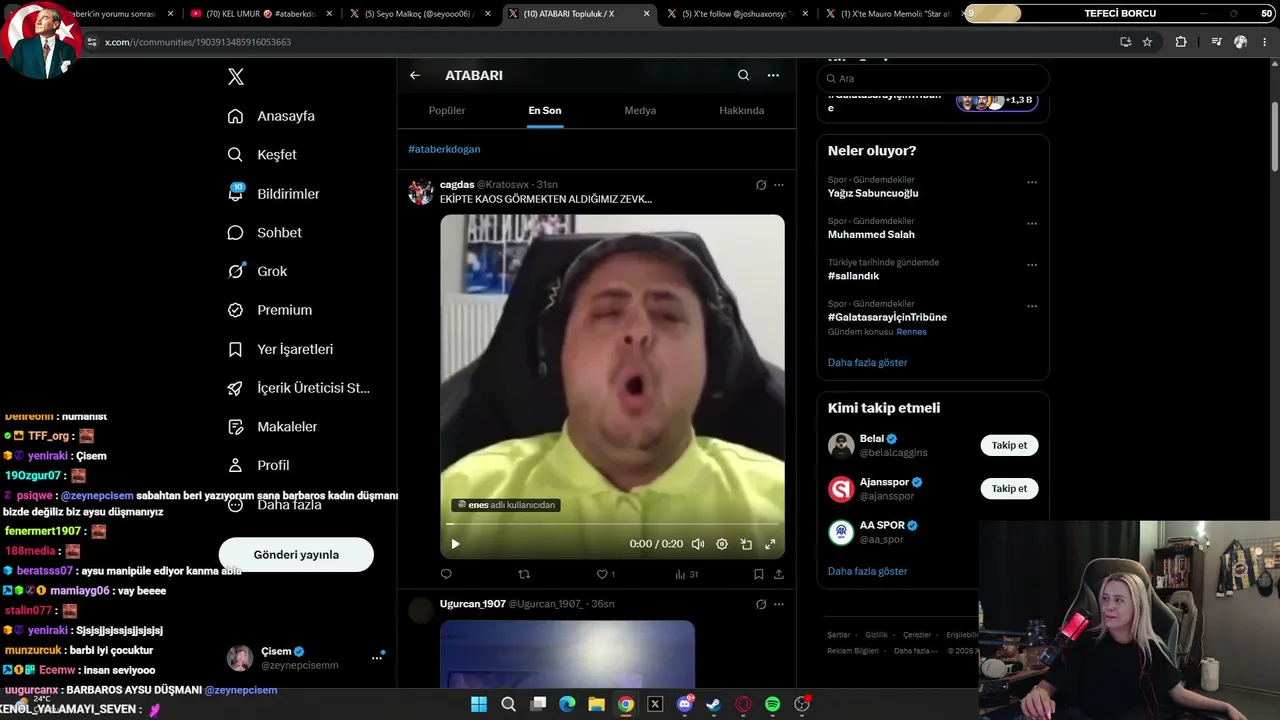Follow Belal with Takip et
Viewport: 1280px width, 720px height.
1009,445
